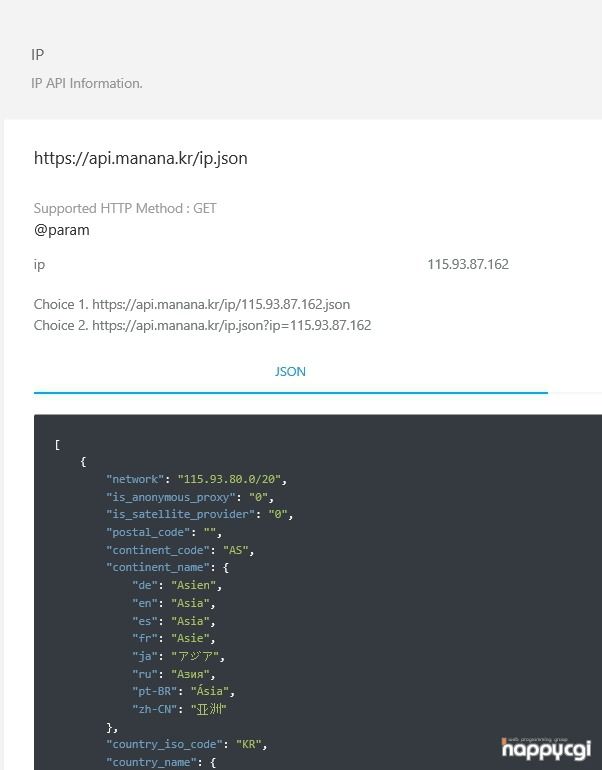Screen dimensions: 602x770
Task: Click the ip parameter name label
Action: click(39, 265)
